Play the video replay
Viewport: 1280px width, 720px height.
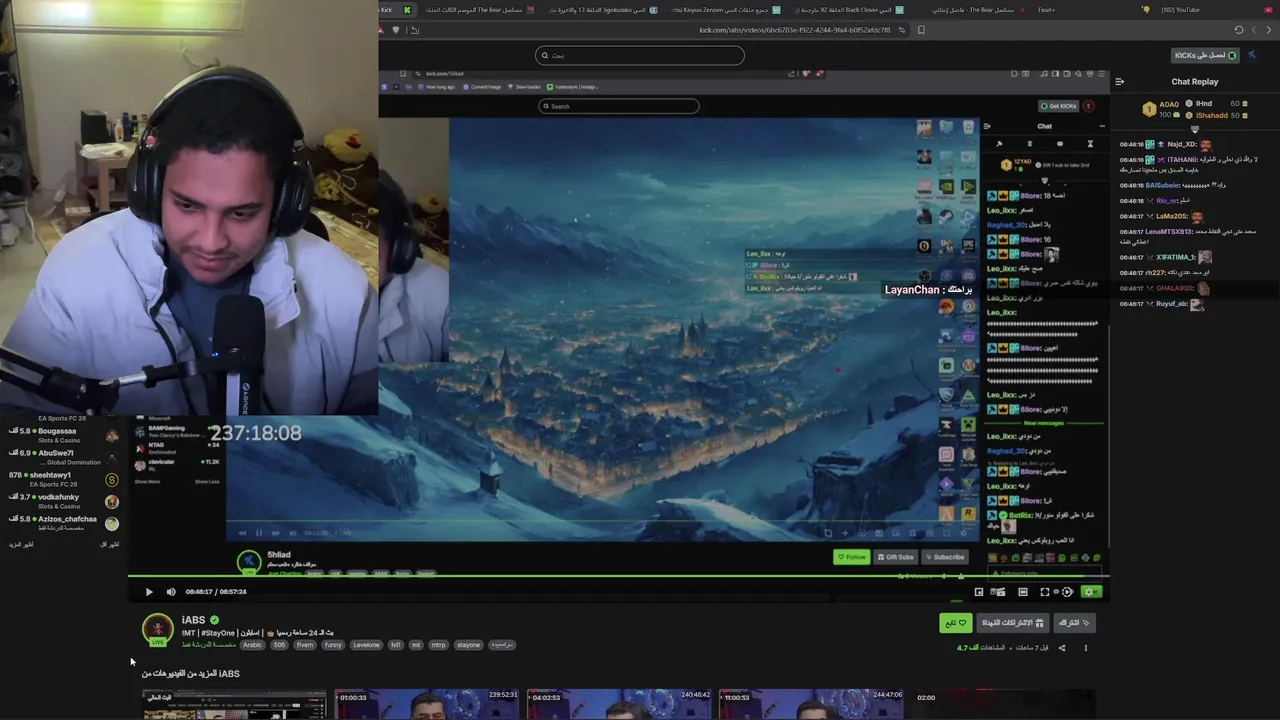tap(149, 592)
